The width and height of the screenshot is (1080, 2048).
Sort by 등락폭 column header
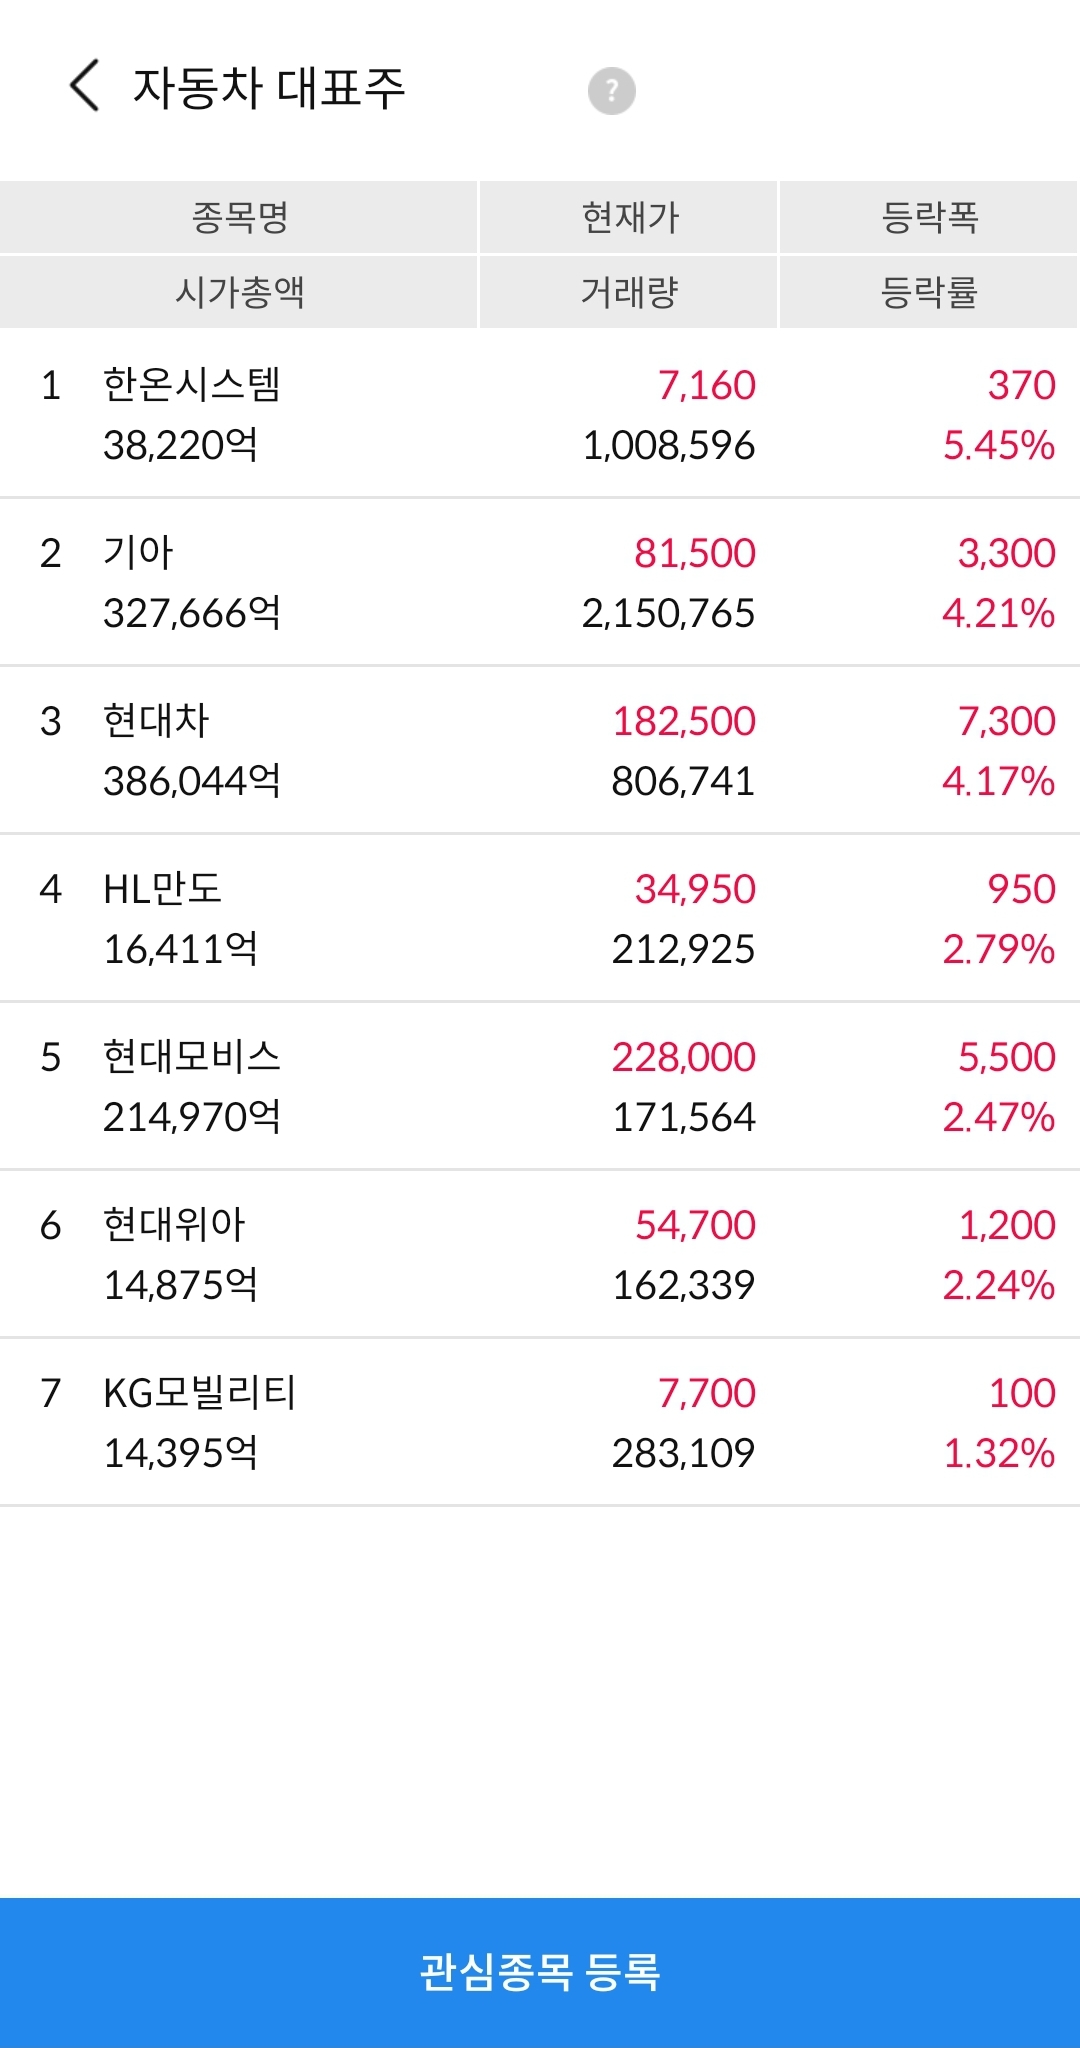[929, 217]
